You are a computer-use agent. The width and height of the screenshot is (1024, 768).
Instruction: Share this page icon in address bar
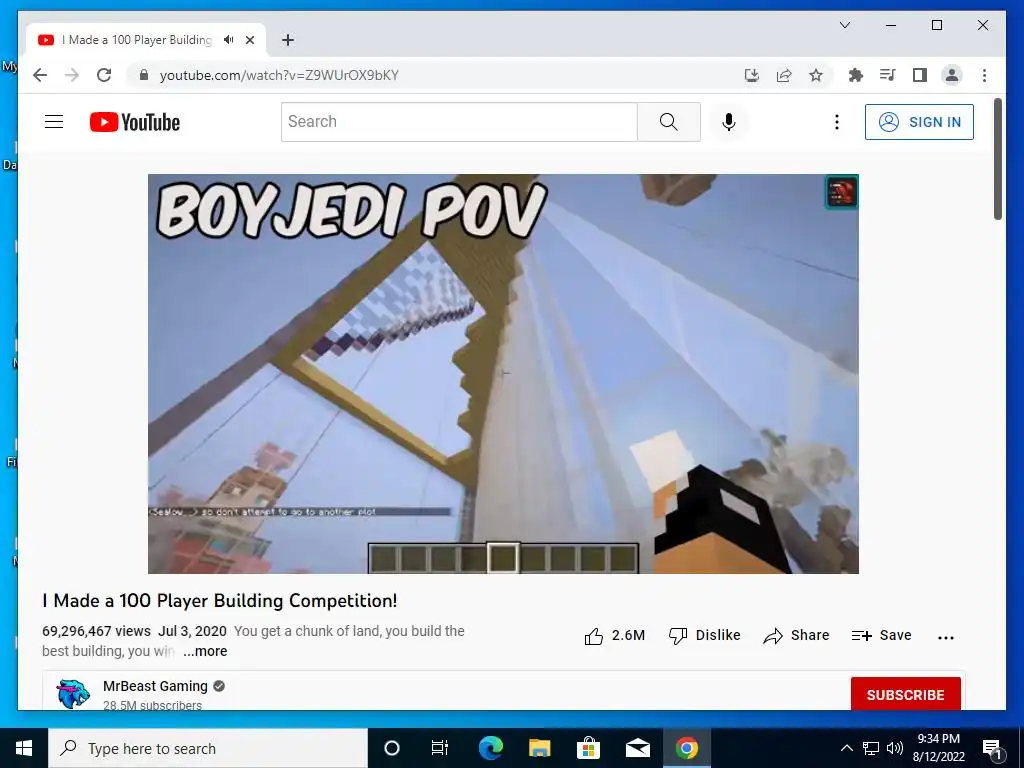[x=784, y=75]
